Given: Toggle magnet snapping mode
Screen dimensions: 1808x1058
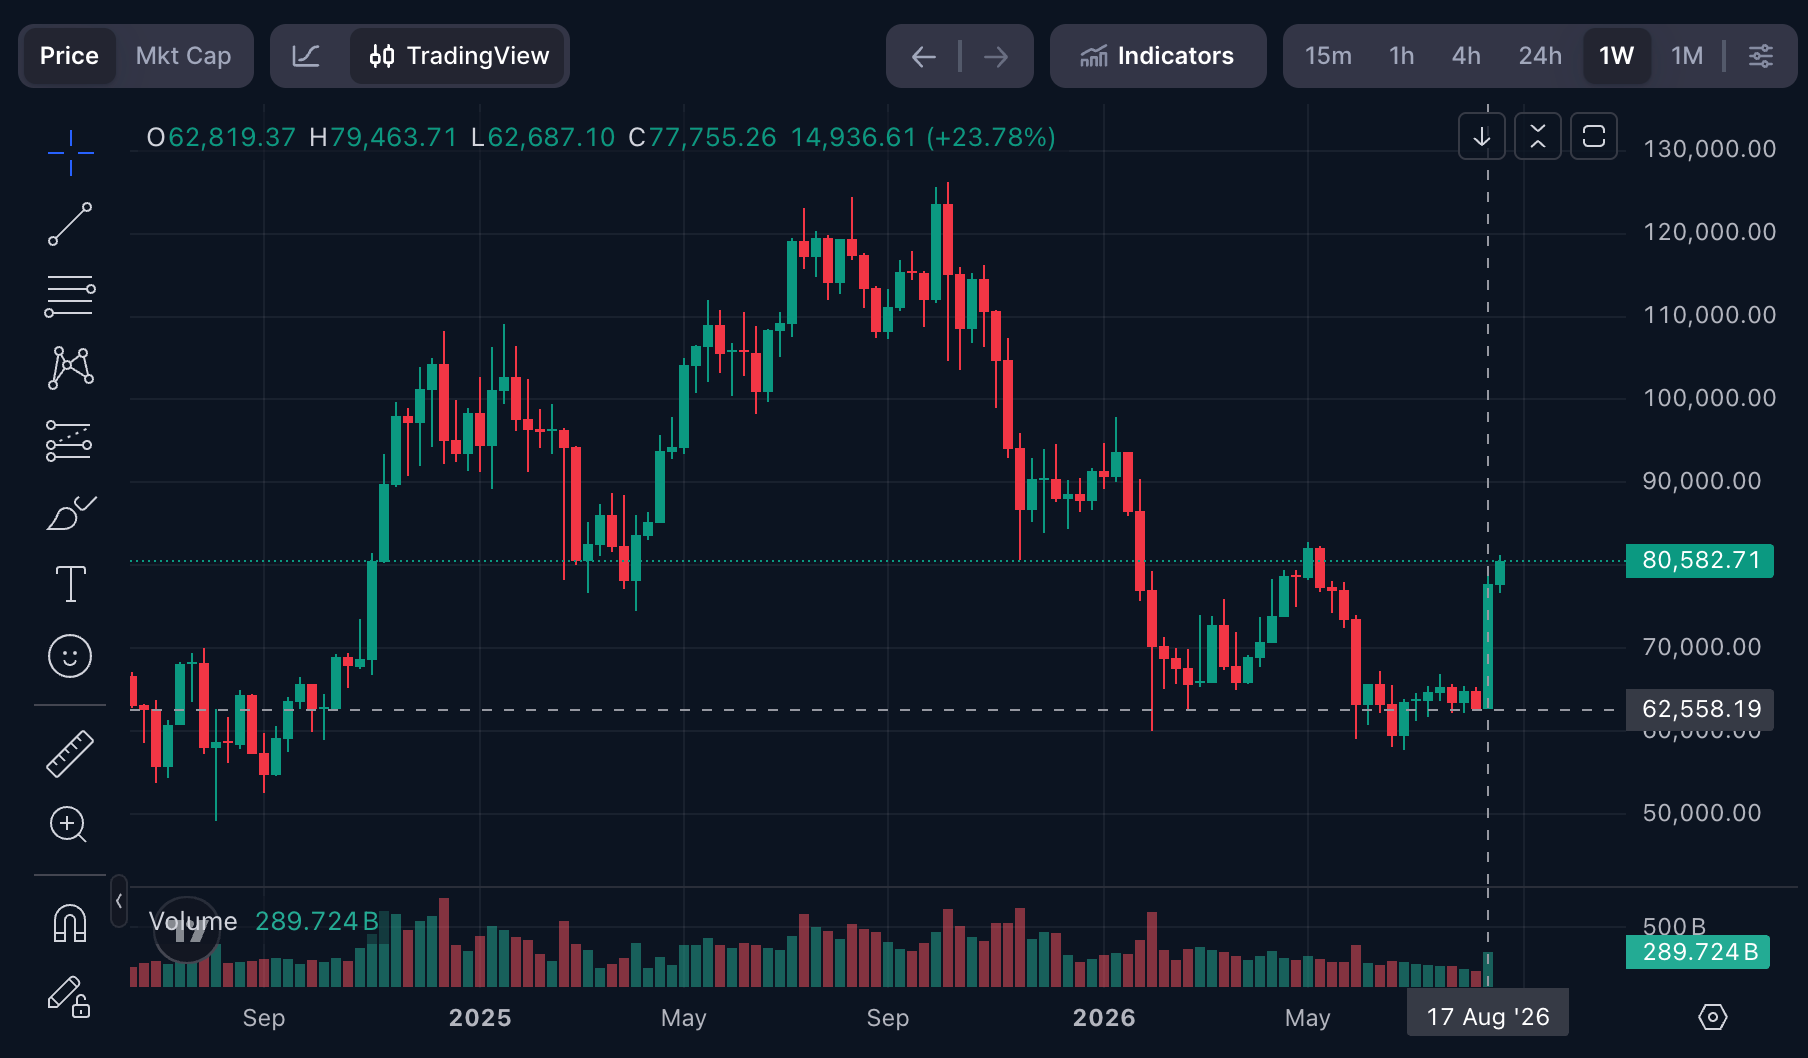Looking at the screenshot, I should coord(70,923).
